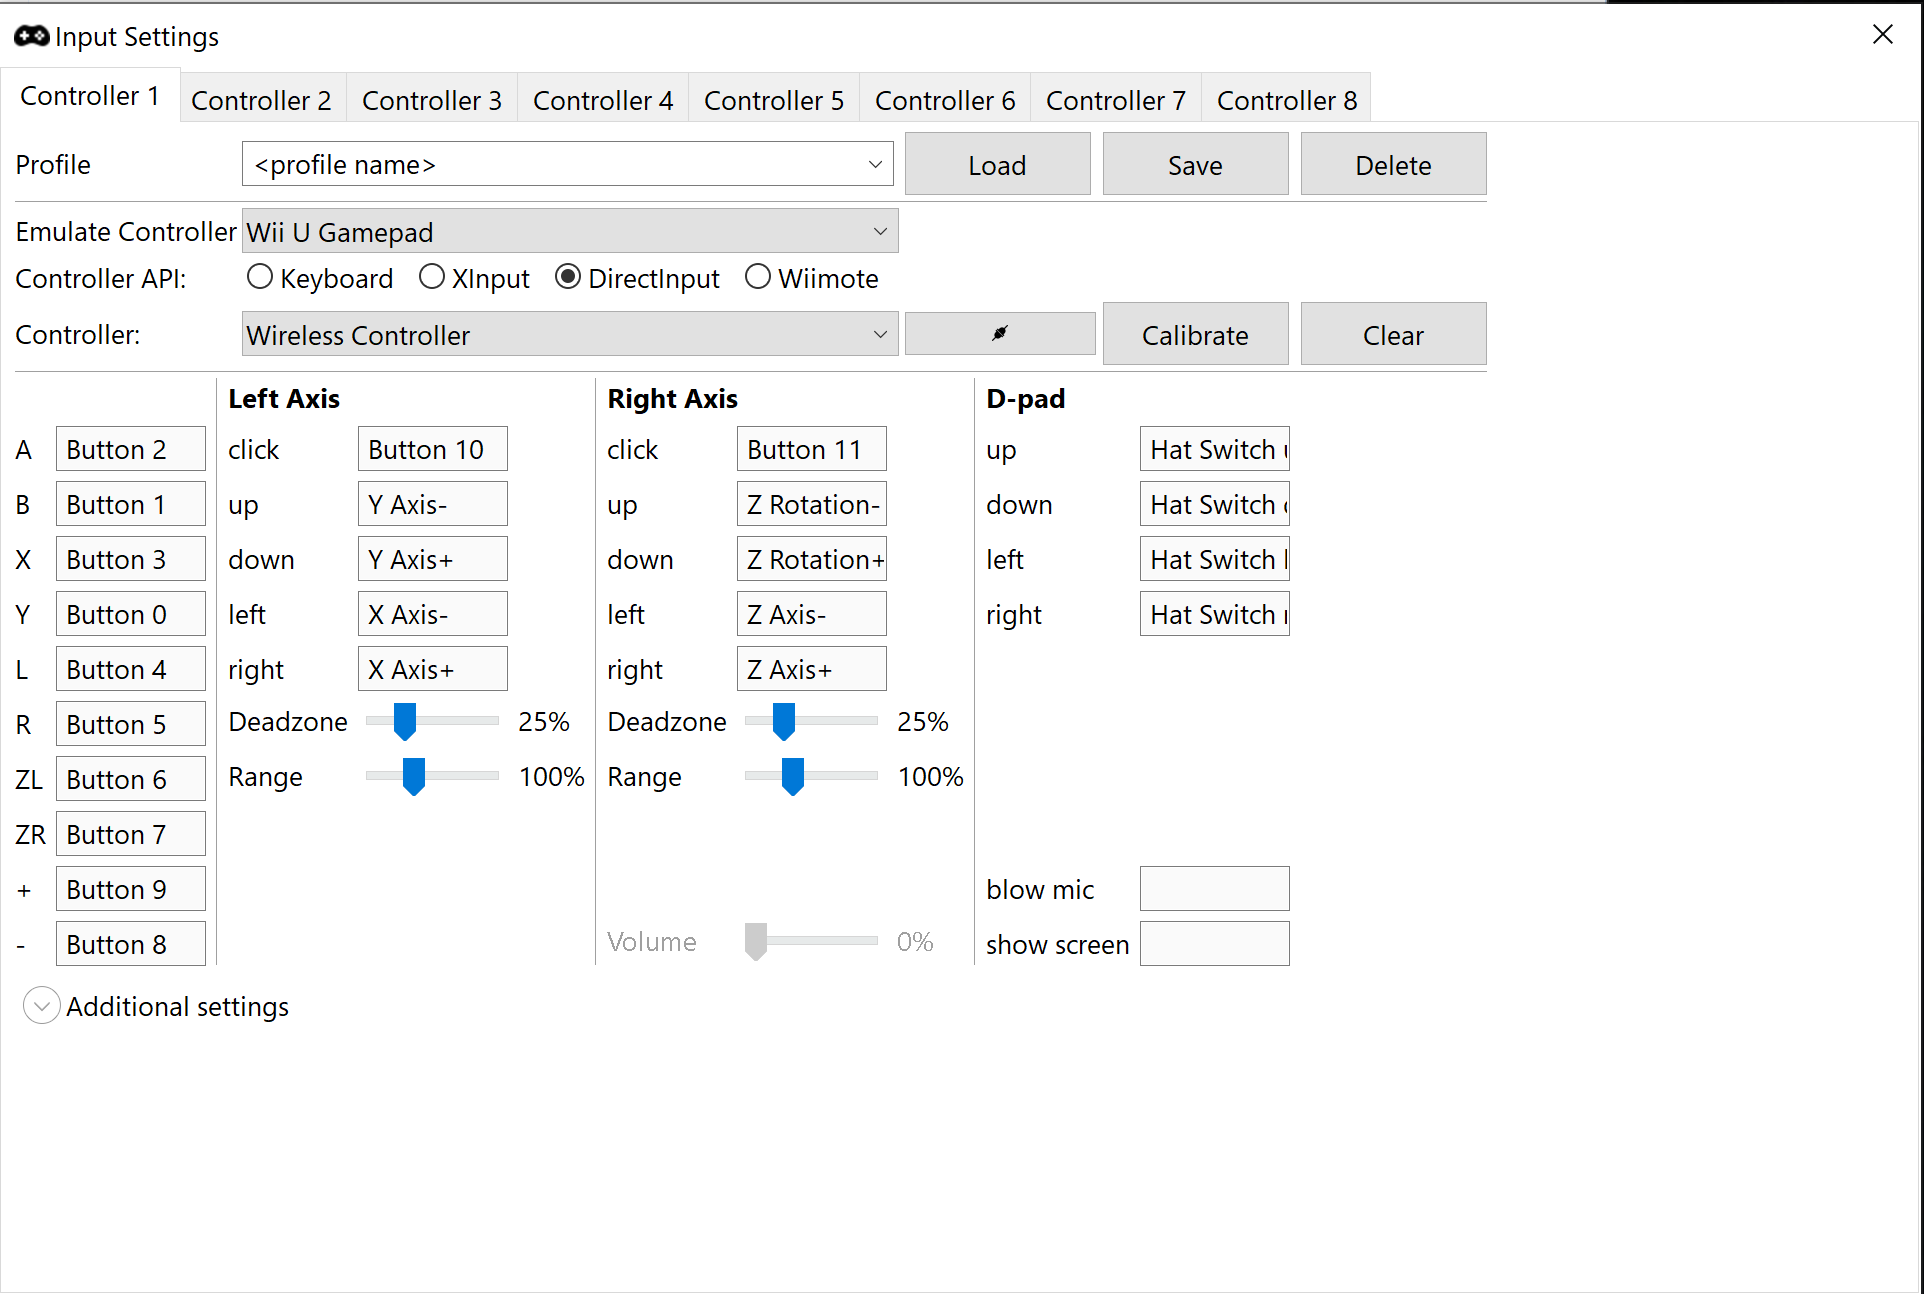This screenshot has height=1294, width=1924.
Task: Click the controller settings icon button
Action: point(1000,335)
